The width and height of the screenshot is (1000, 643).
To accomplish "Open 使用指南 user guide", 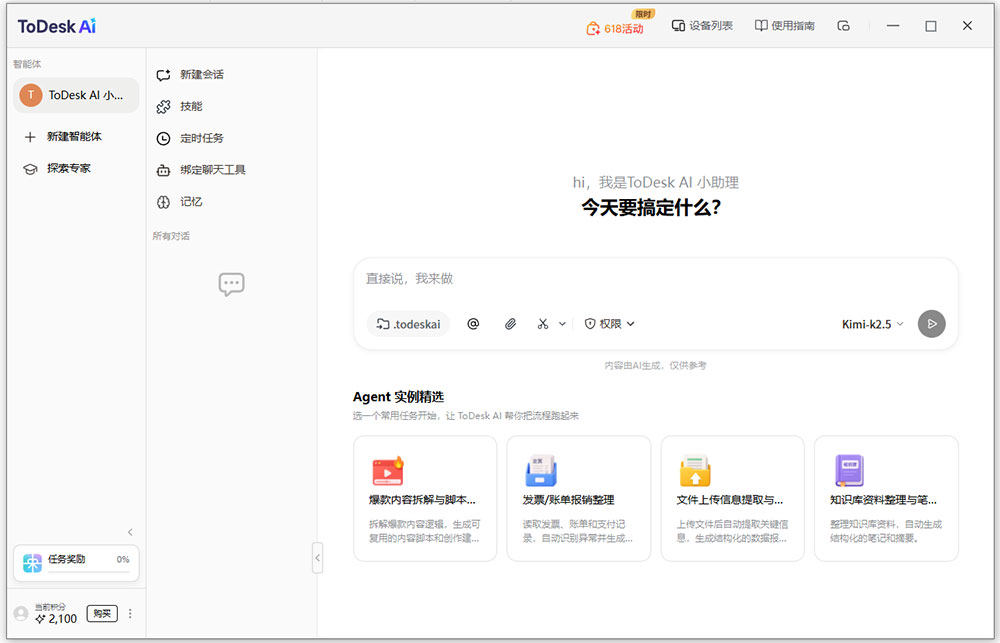I will [784, 26].
